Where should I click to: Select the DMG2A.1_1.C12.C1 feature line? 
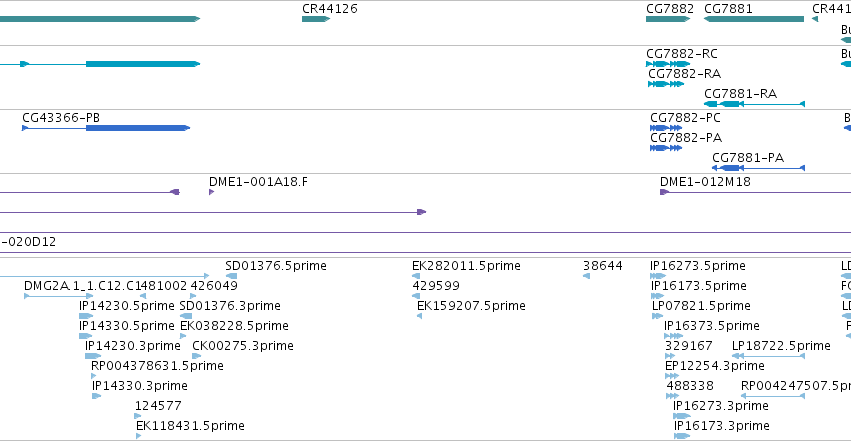click(x=59, y=296)
